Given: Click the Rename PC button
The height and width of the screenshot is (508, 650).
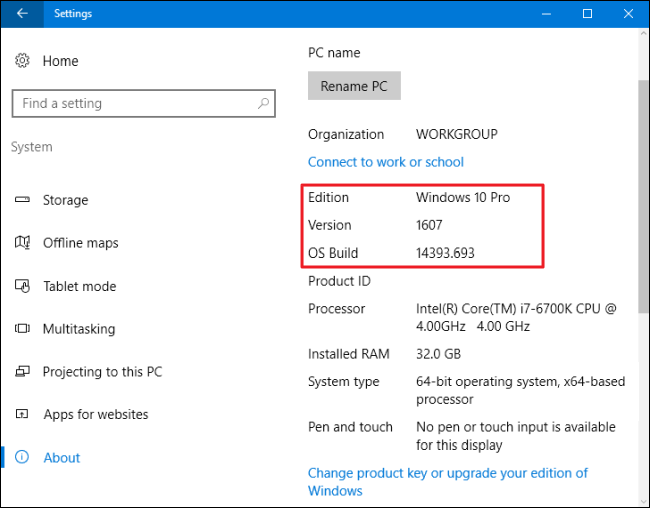Looking at the screenshot, I should (x=354, y=86).
